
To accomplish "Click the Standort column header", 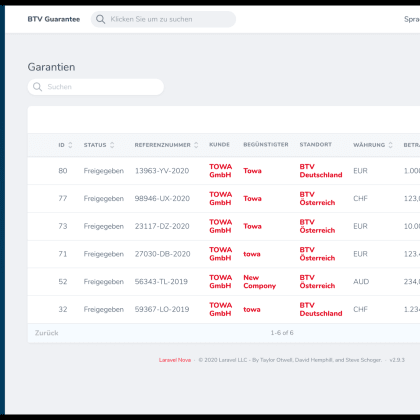I will point(316,145).
